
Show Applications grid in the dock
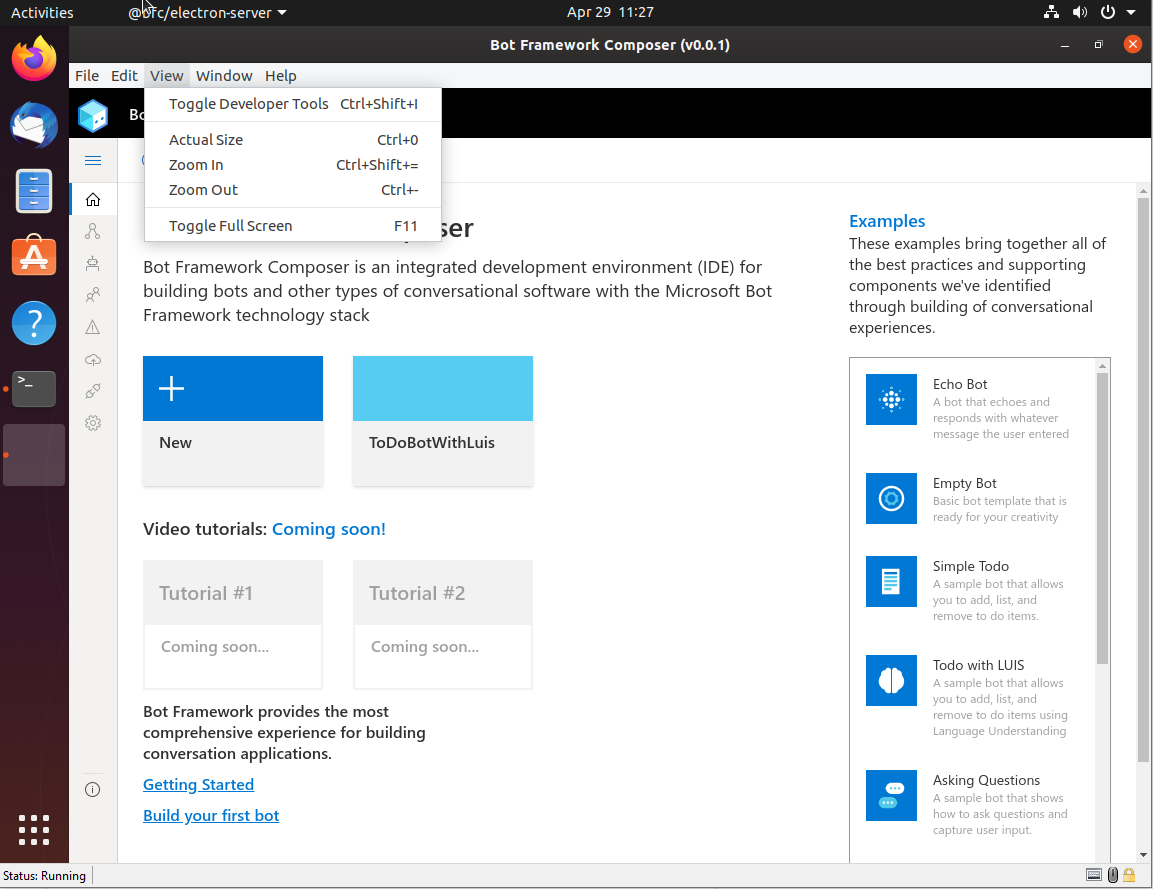[34, 830]
